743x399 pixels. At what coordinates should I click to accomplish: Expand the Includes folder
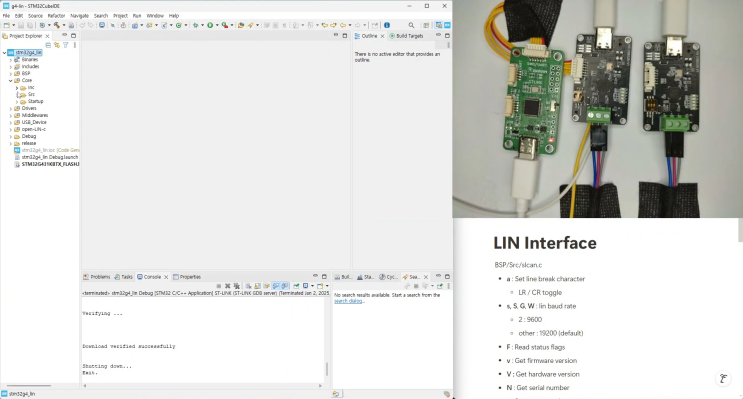tap(11, 67)
